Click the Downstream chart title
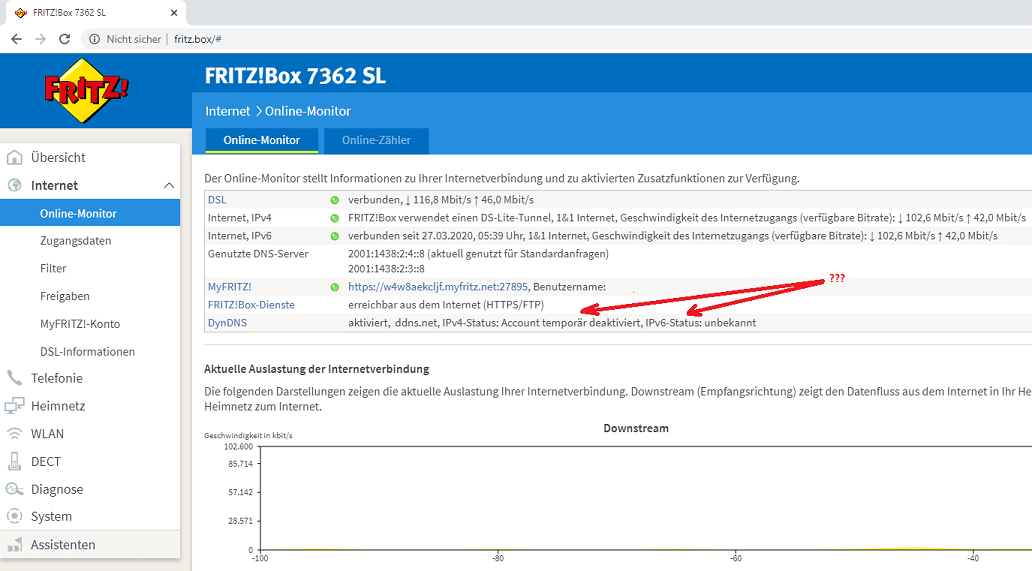This screenshot has height=571, width=1032. (636, 428)
